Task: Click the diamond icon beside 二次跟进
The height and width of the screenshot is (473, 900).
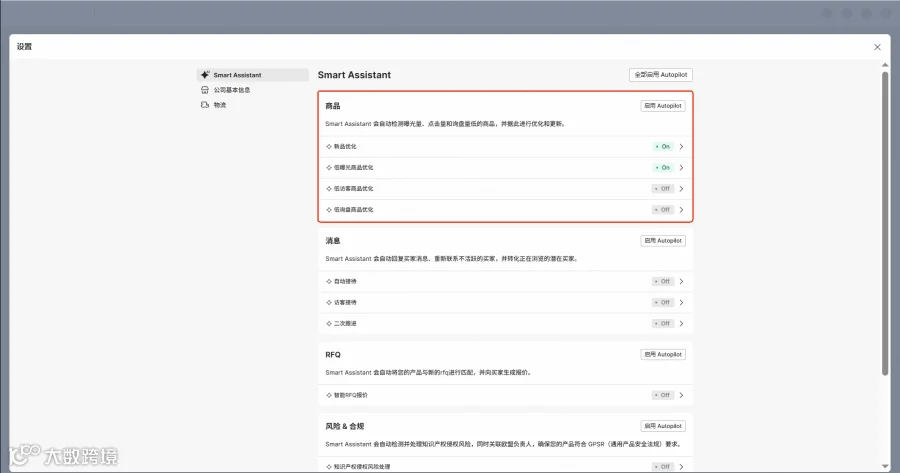Action: click(x=329, y=323)
